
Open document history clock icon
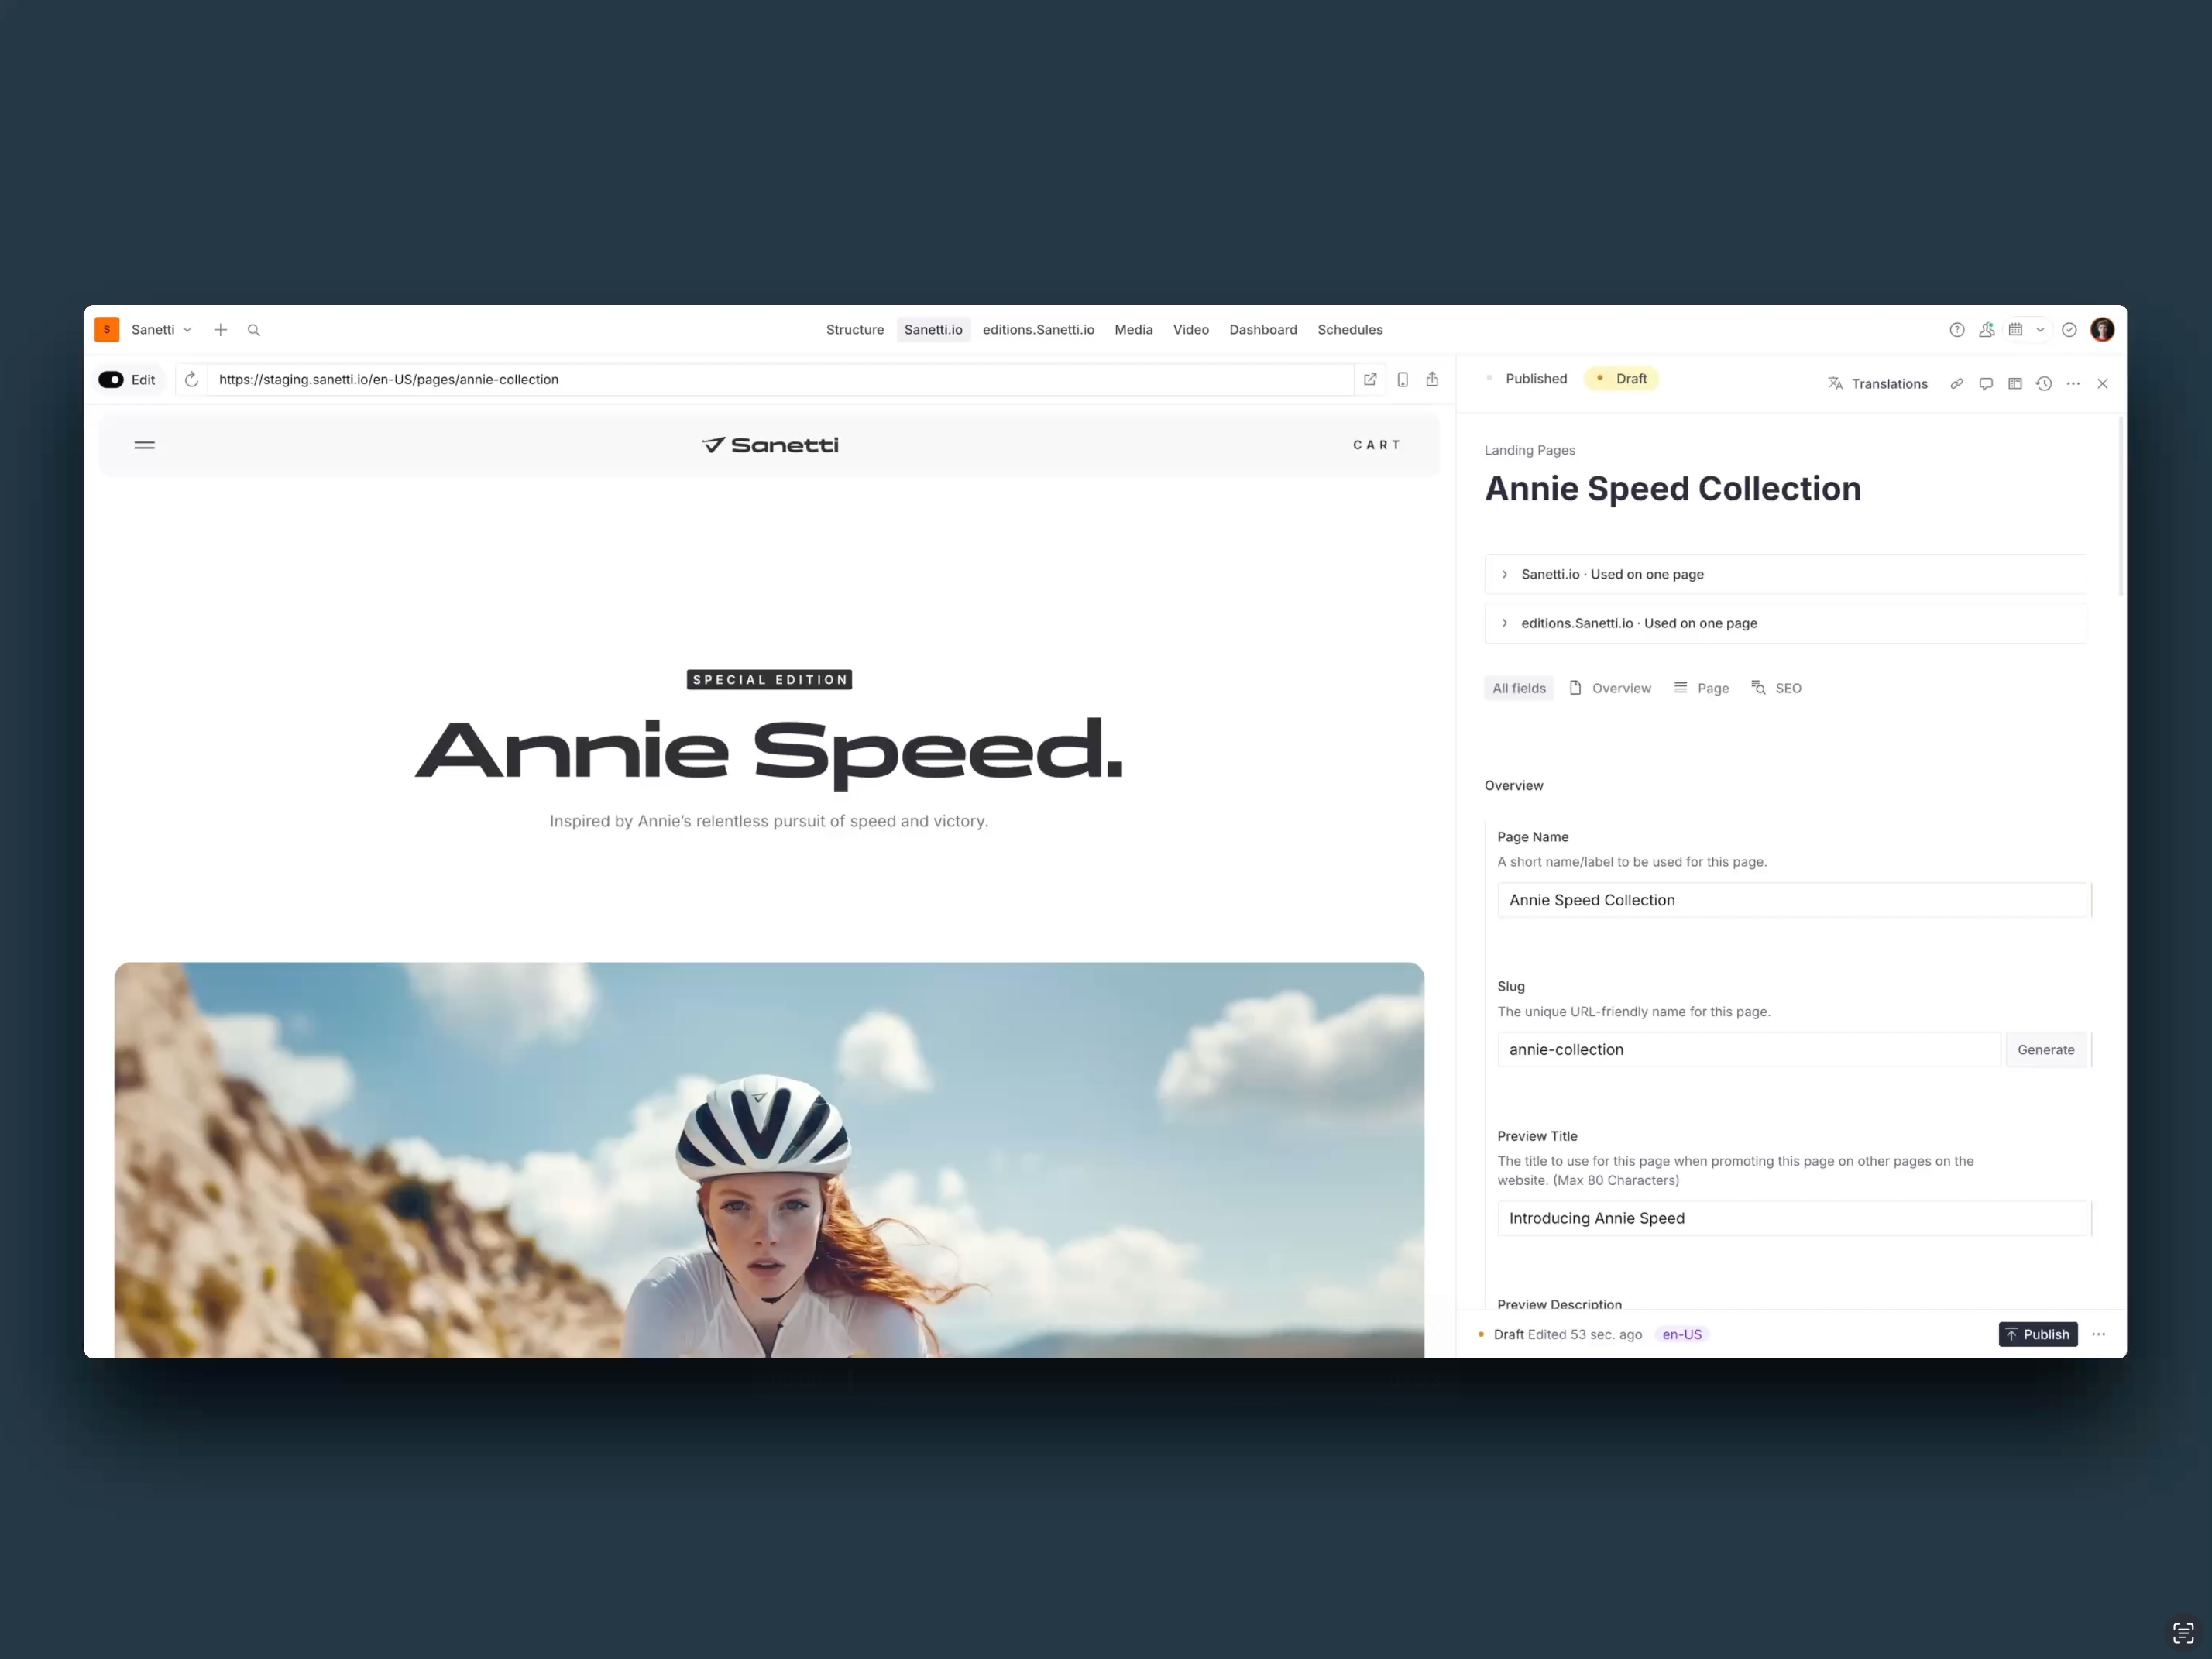[x=2044, y=384]
